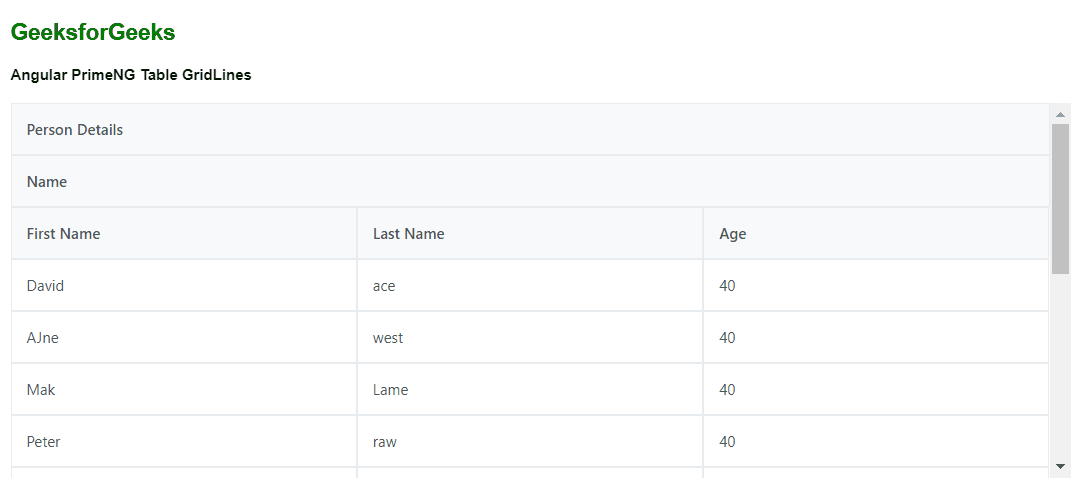1078x502 pixels.
Task: Select the Age column header
Action: 733,234
